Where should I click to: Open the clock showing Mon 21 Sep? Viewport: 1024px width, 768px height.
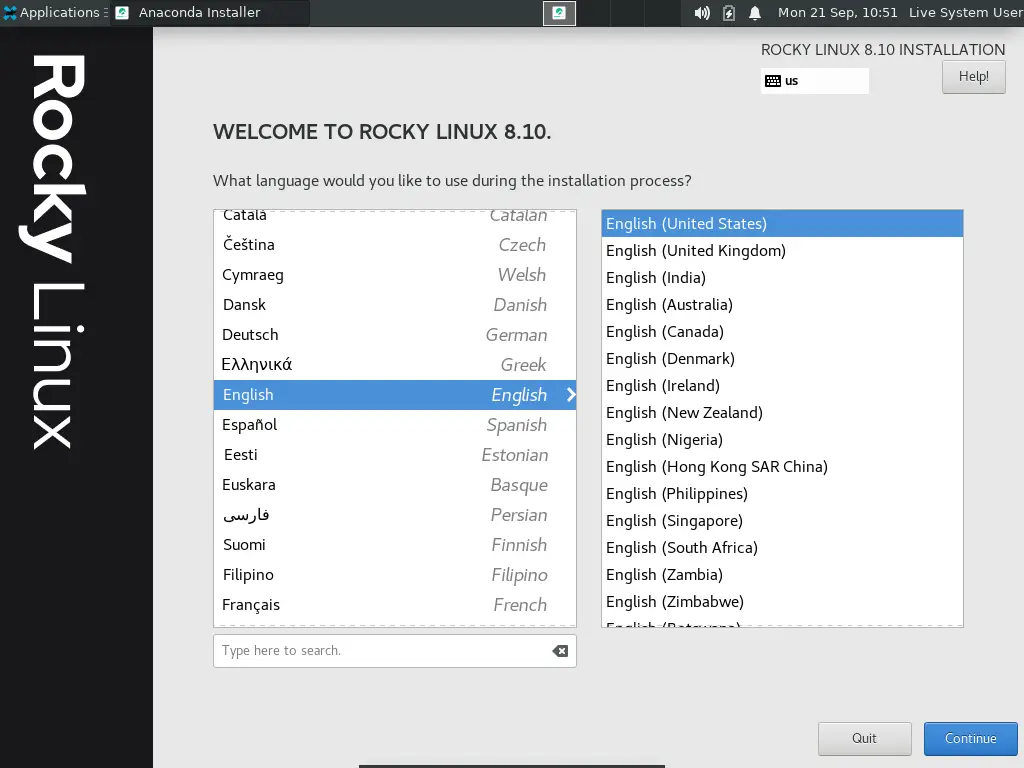[x=837, y=12]
